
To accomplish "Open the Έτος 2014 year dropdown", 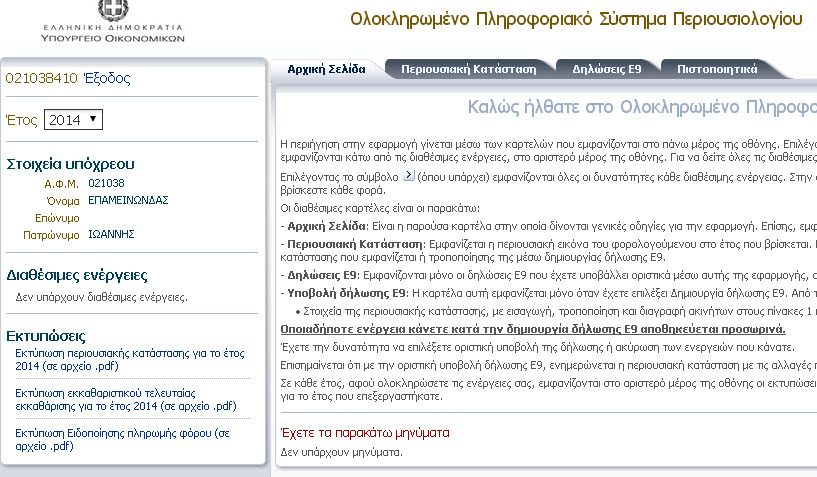I will click(73, 119).
